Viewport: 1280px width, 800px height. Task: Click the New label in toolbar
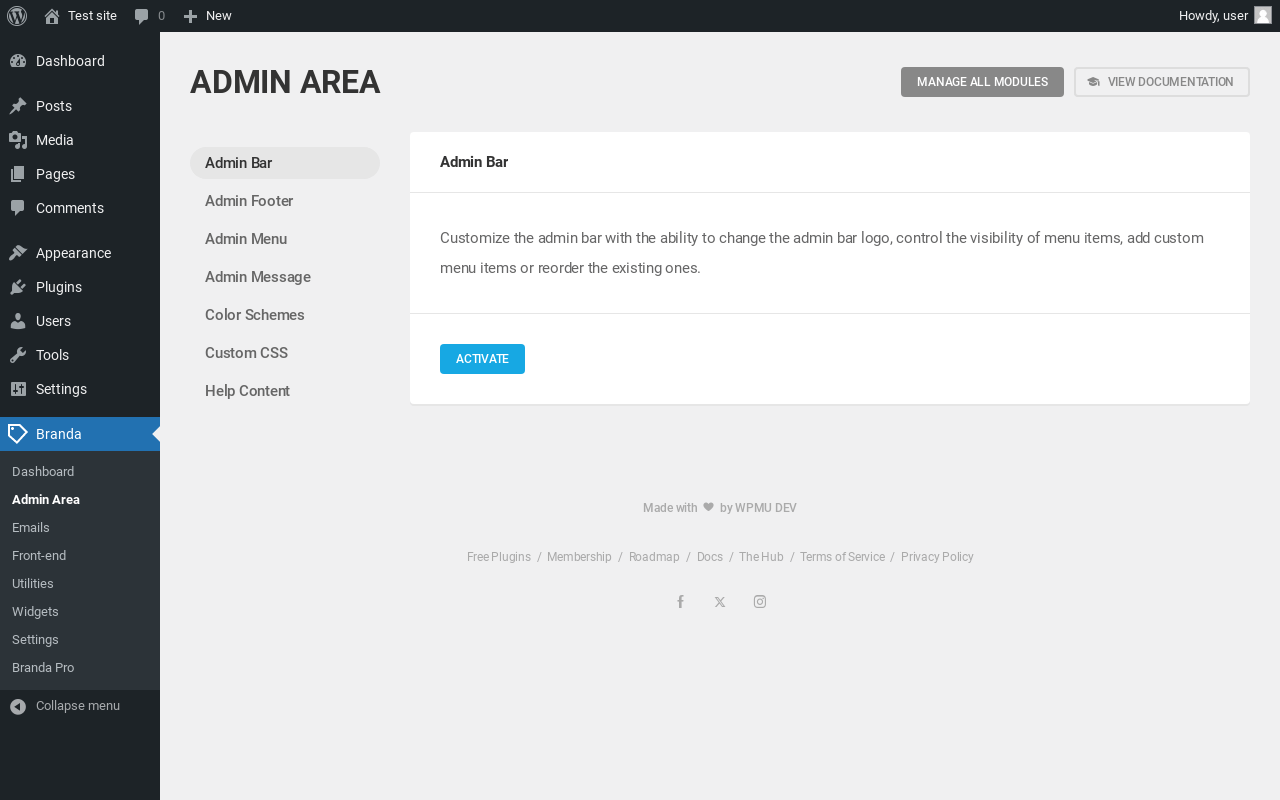click(218, 16)
